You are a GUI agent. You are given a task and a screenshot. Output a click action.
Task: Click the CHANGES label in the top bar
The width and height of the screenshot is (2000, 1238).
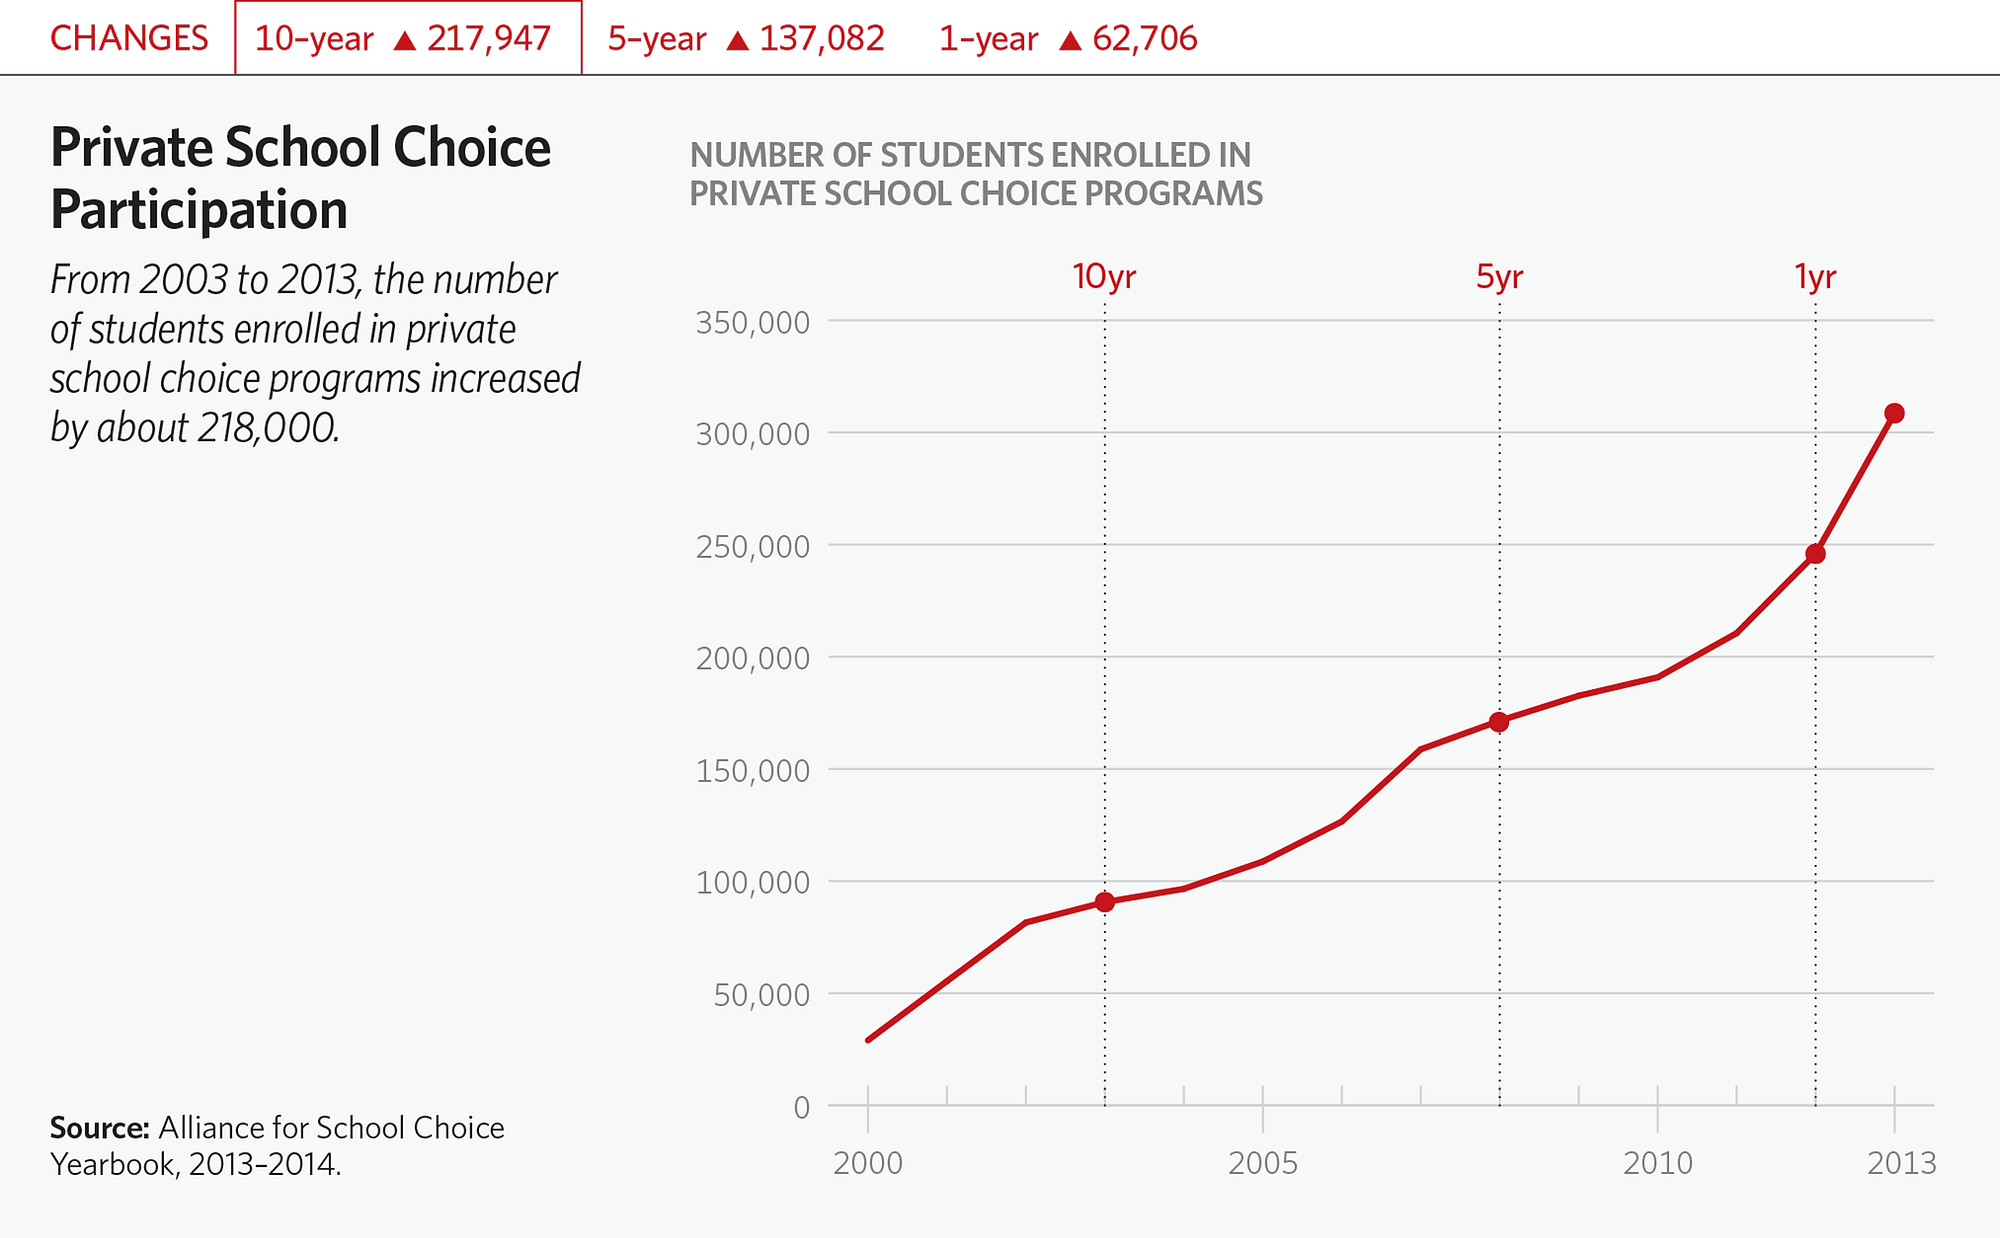pyautogui.click(x=129, y=38)
